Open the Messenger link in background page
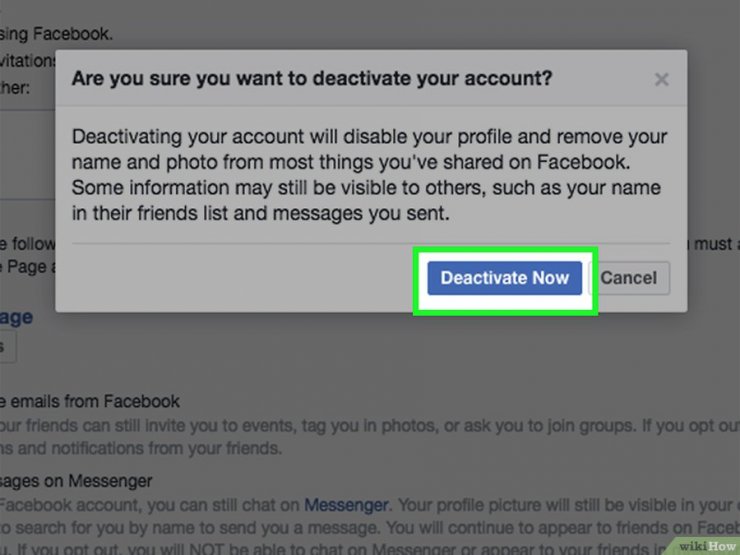 pos(346,505)
